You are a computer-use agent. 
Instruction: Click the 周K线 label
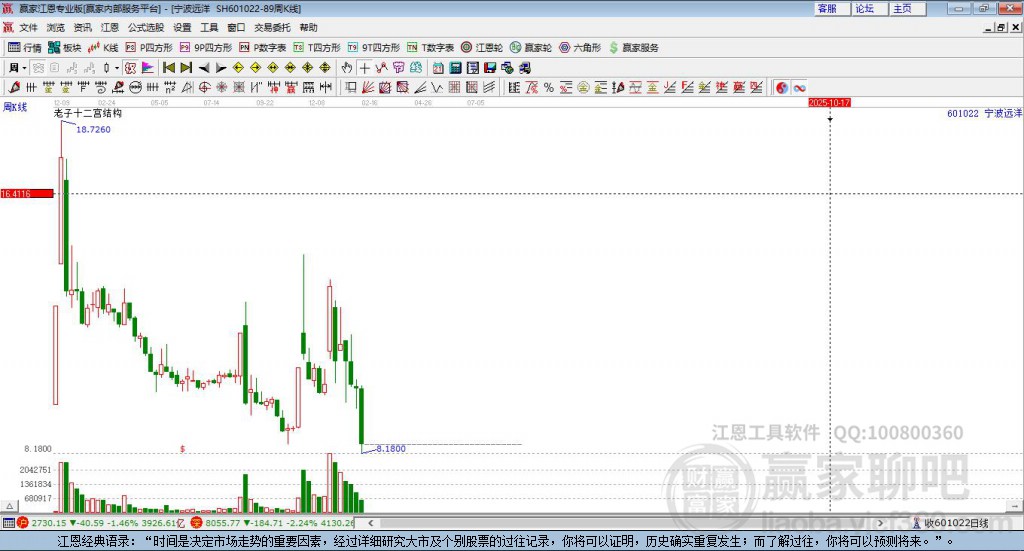(x=15, y=107)
